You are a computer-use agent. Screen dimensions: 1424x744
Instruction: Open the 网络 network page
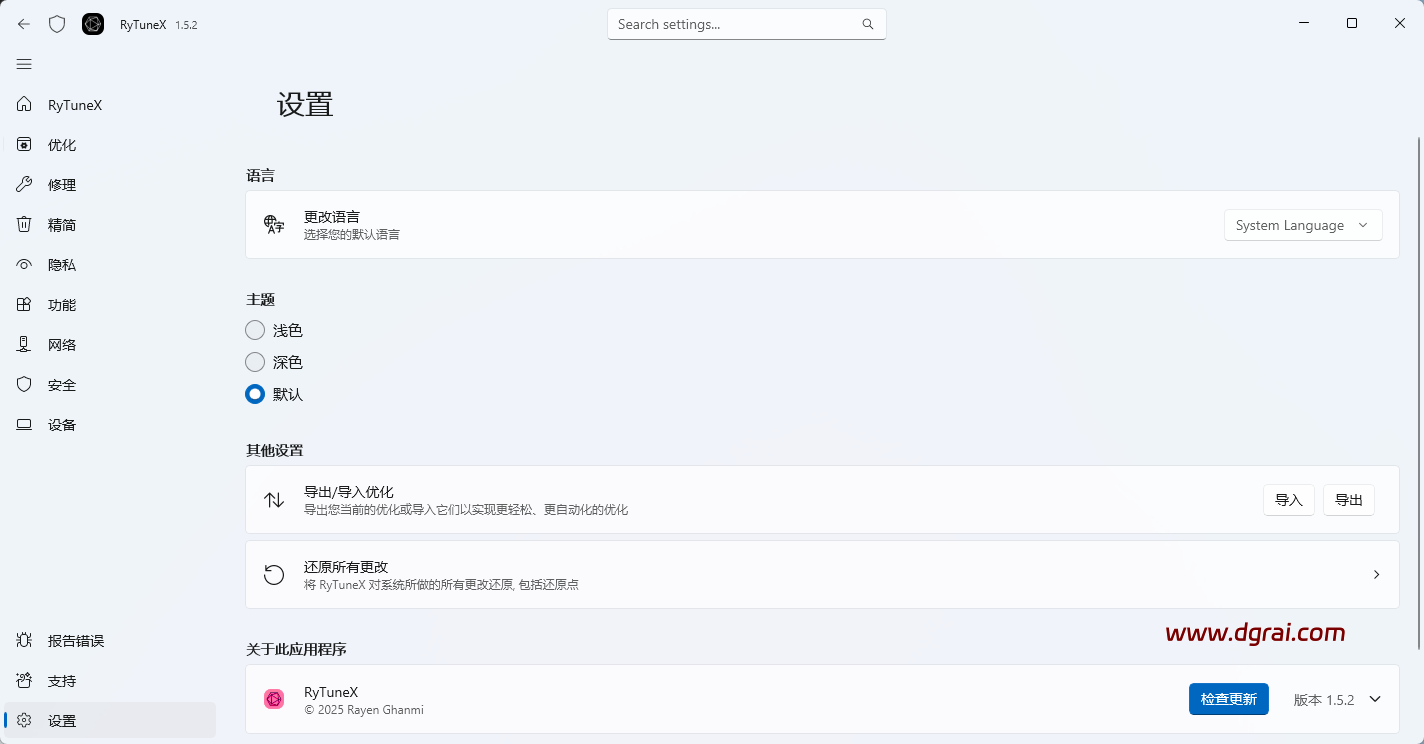(x=61, y=344)
